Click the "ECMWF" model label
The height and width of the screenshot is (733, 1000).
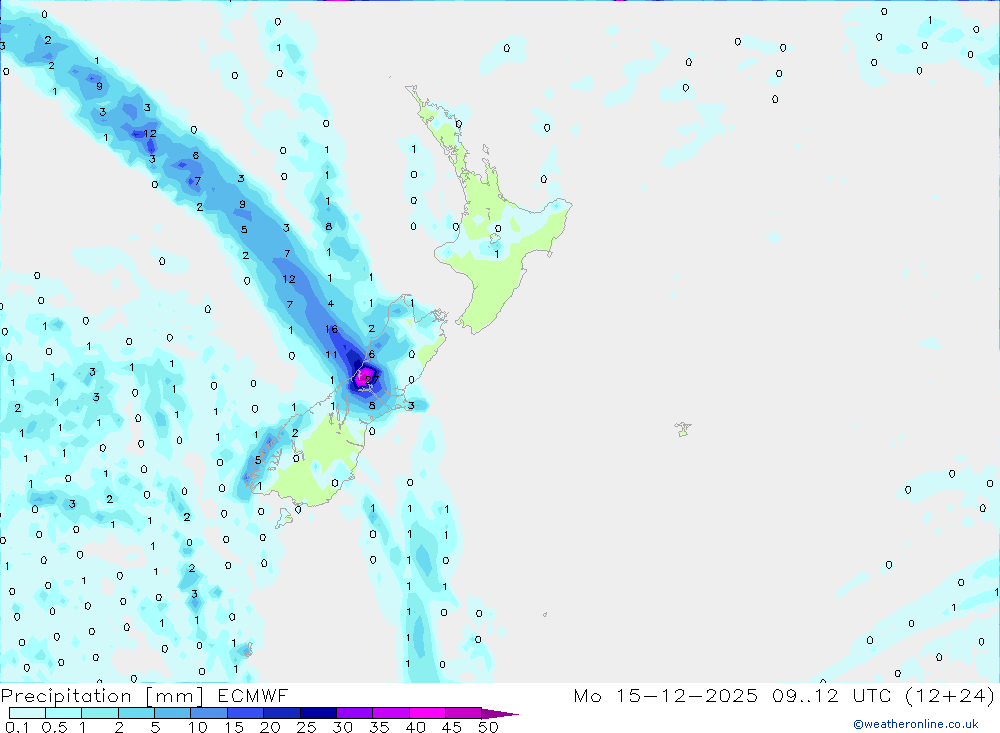click(253, 695)
